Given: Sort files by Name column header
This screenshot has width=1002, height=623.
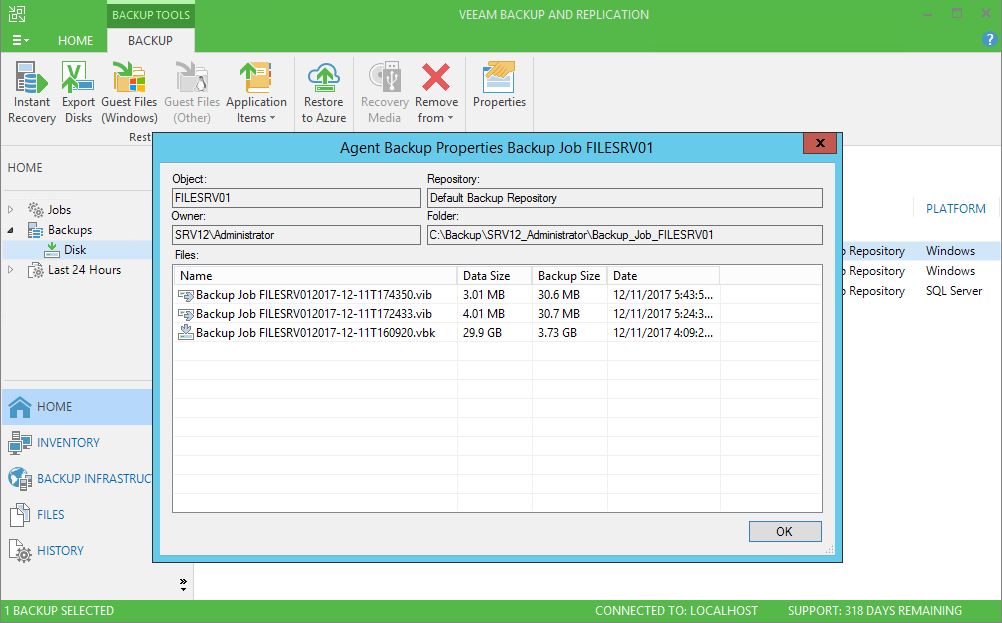Looking at the screenshot, I should (316, 275).
